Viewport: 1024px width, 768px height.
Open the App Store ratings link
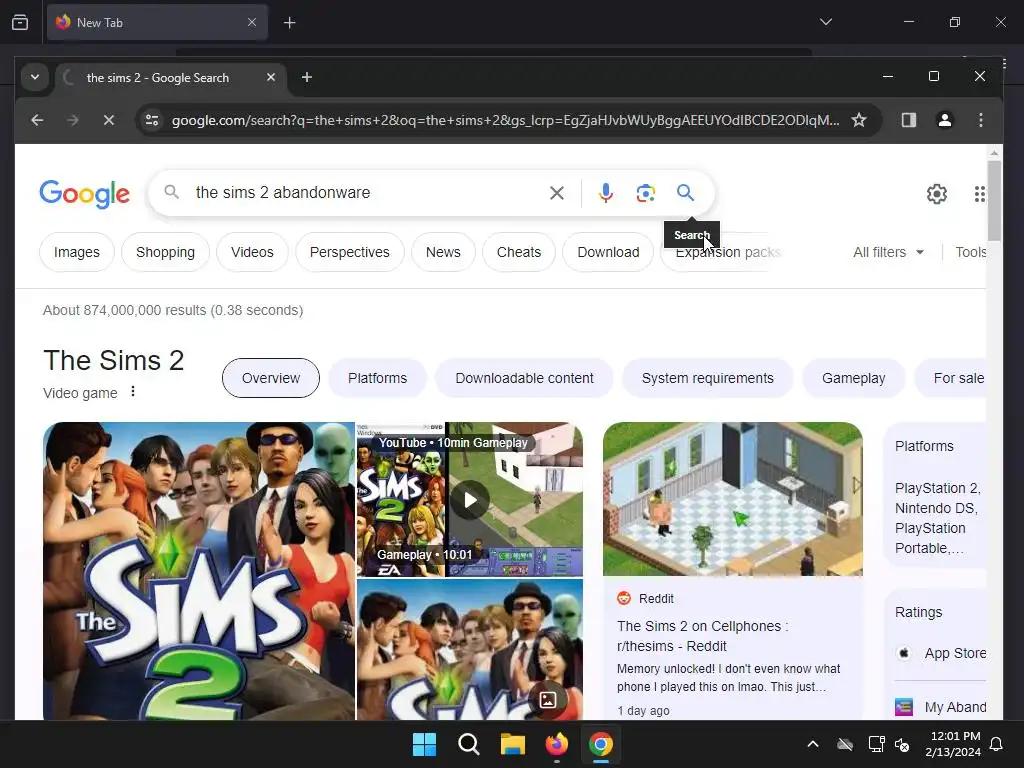pos(942,653)
